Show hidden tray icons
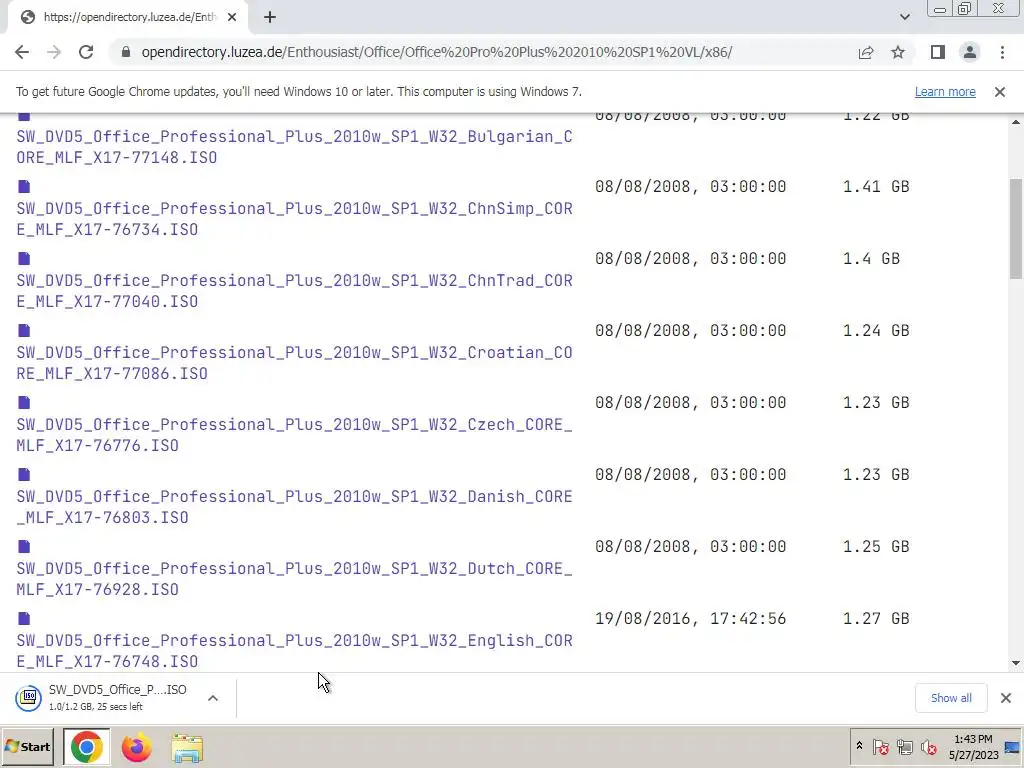This screenshot has height=768, width=1024. (x=859, y=746)
